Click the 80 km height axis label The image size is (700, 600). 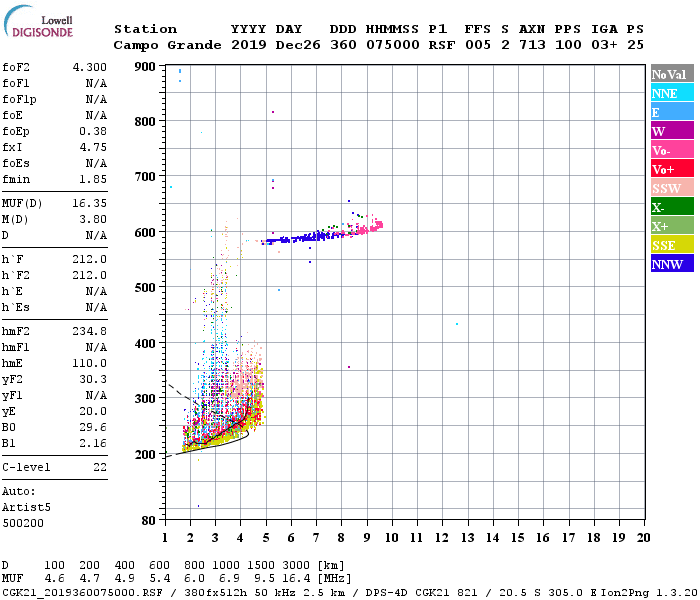click(149, 521)
